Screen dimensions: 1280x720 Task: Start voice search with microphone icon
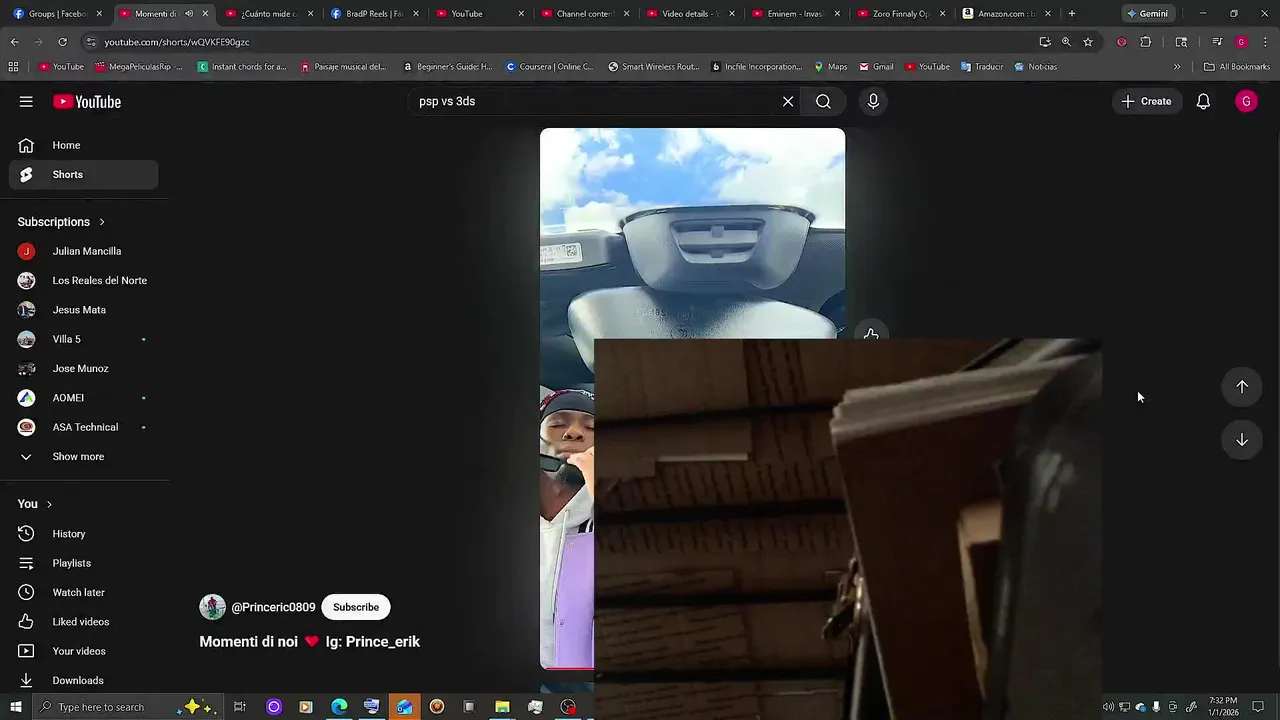click(873, 101)
